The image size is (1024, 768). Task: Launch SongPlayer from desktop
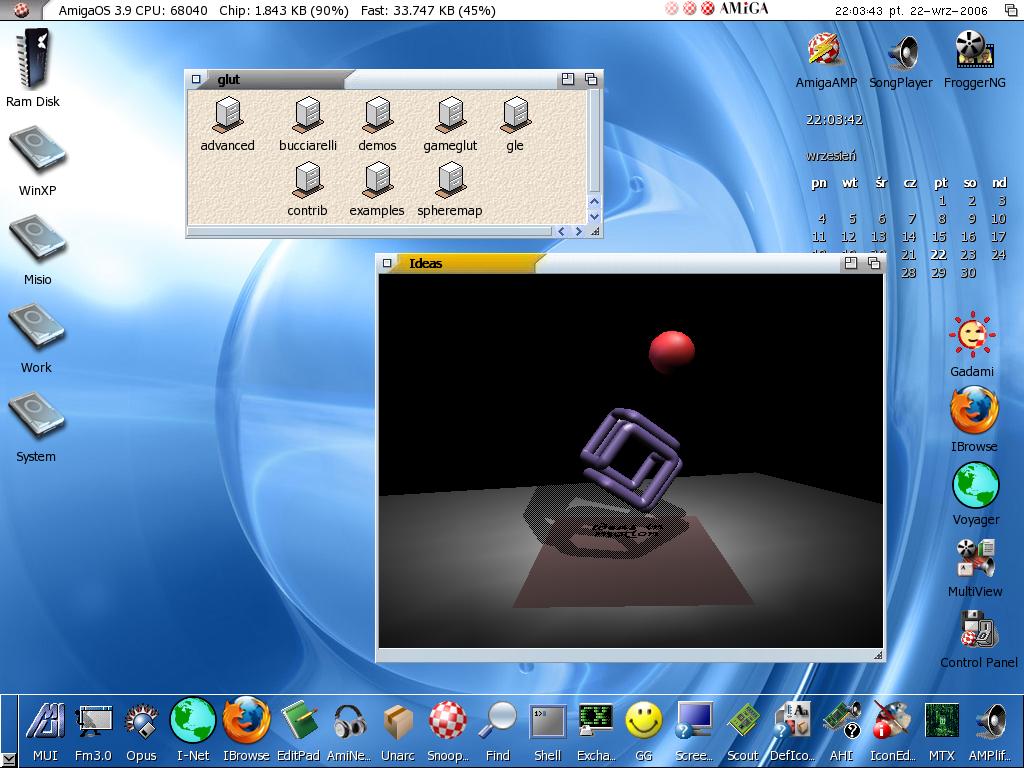pyautogui.click(x=902, y=52)
